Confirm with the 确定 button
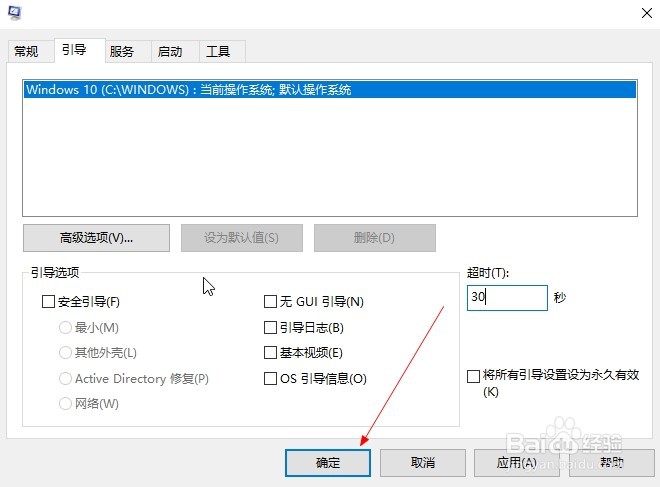The height and width of the screenshot is (487, 660). tap(328, 463)
